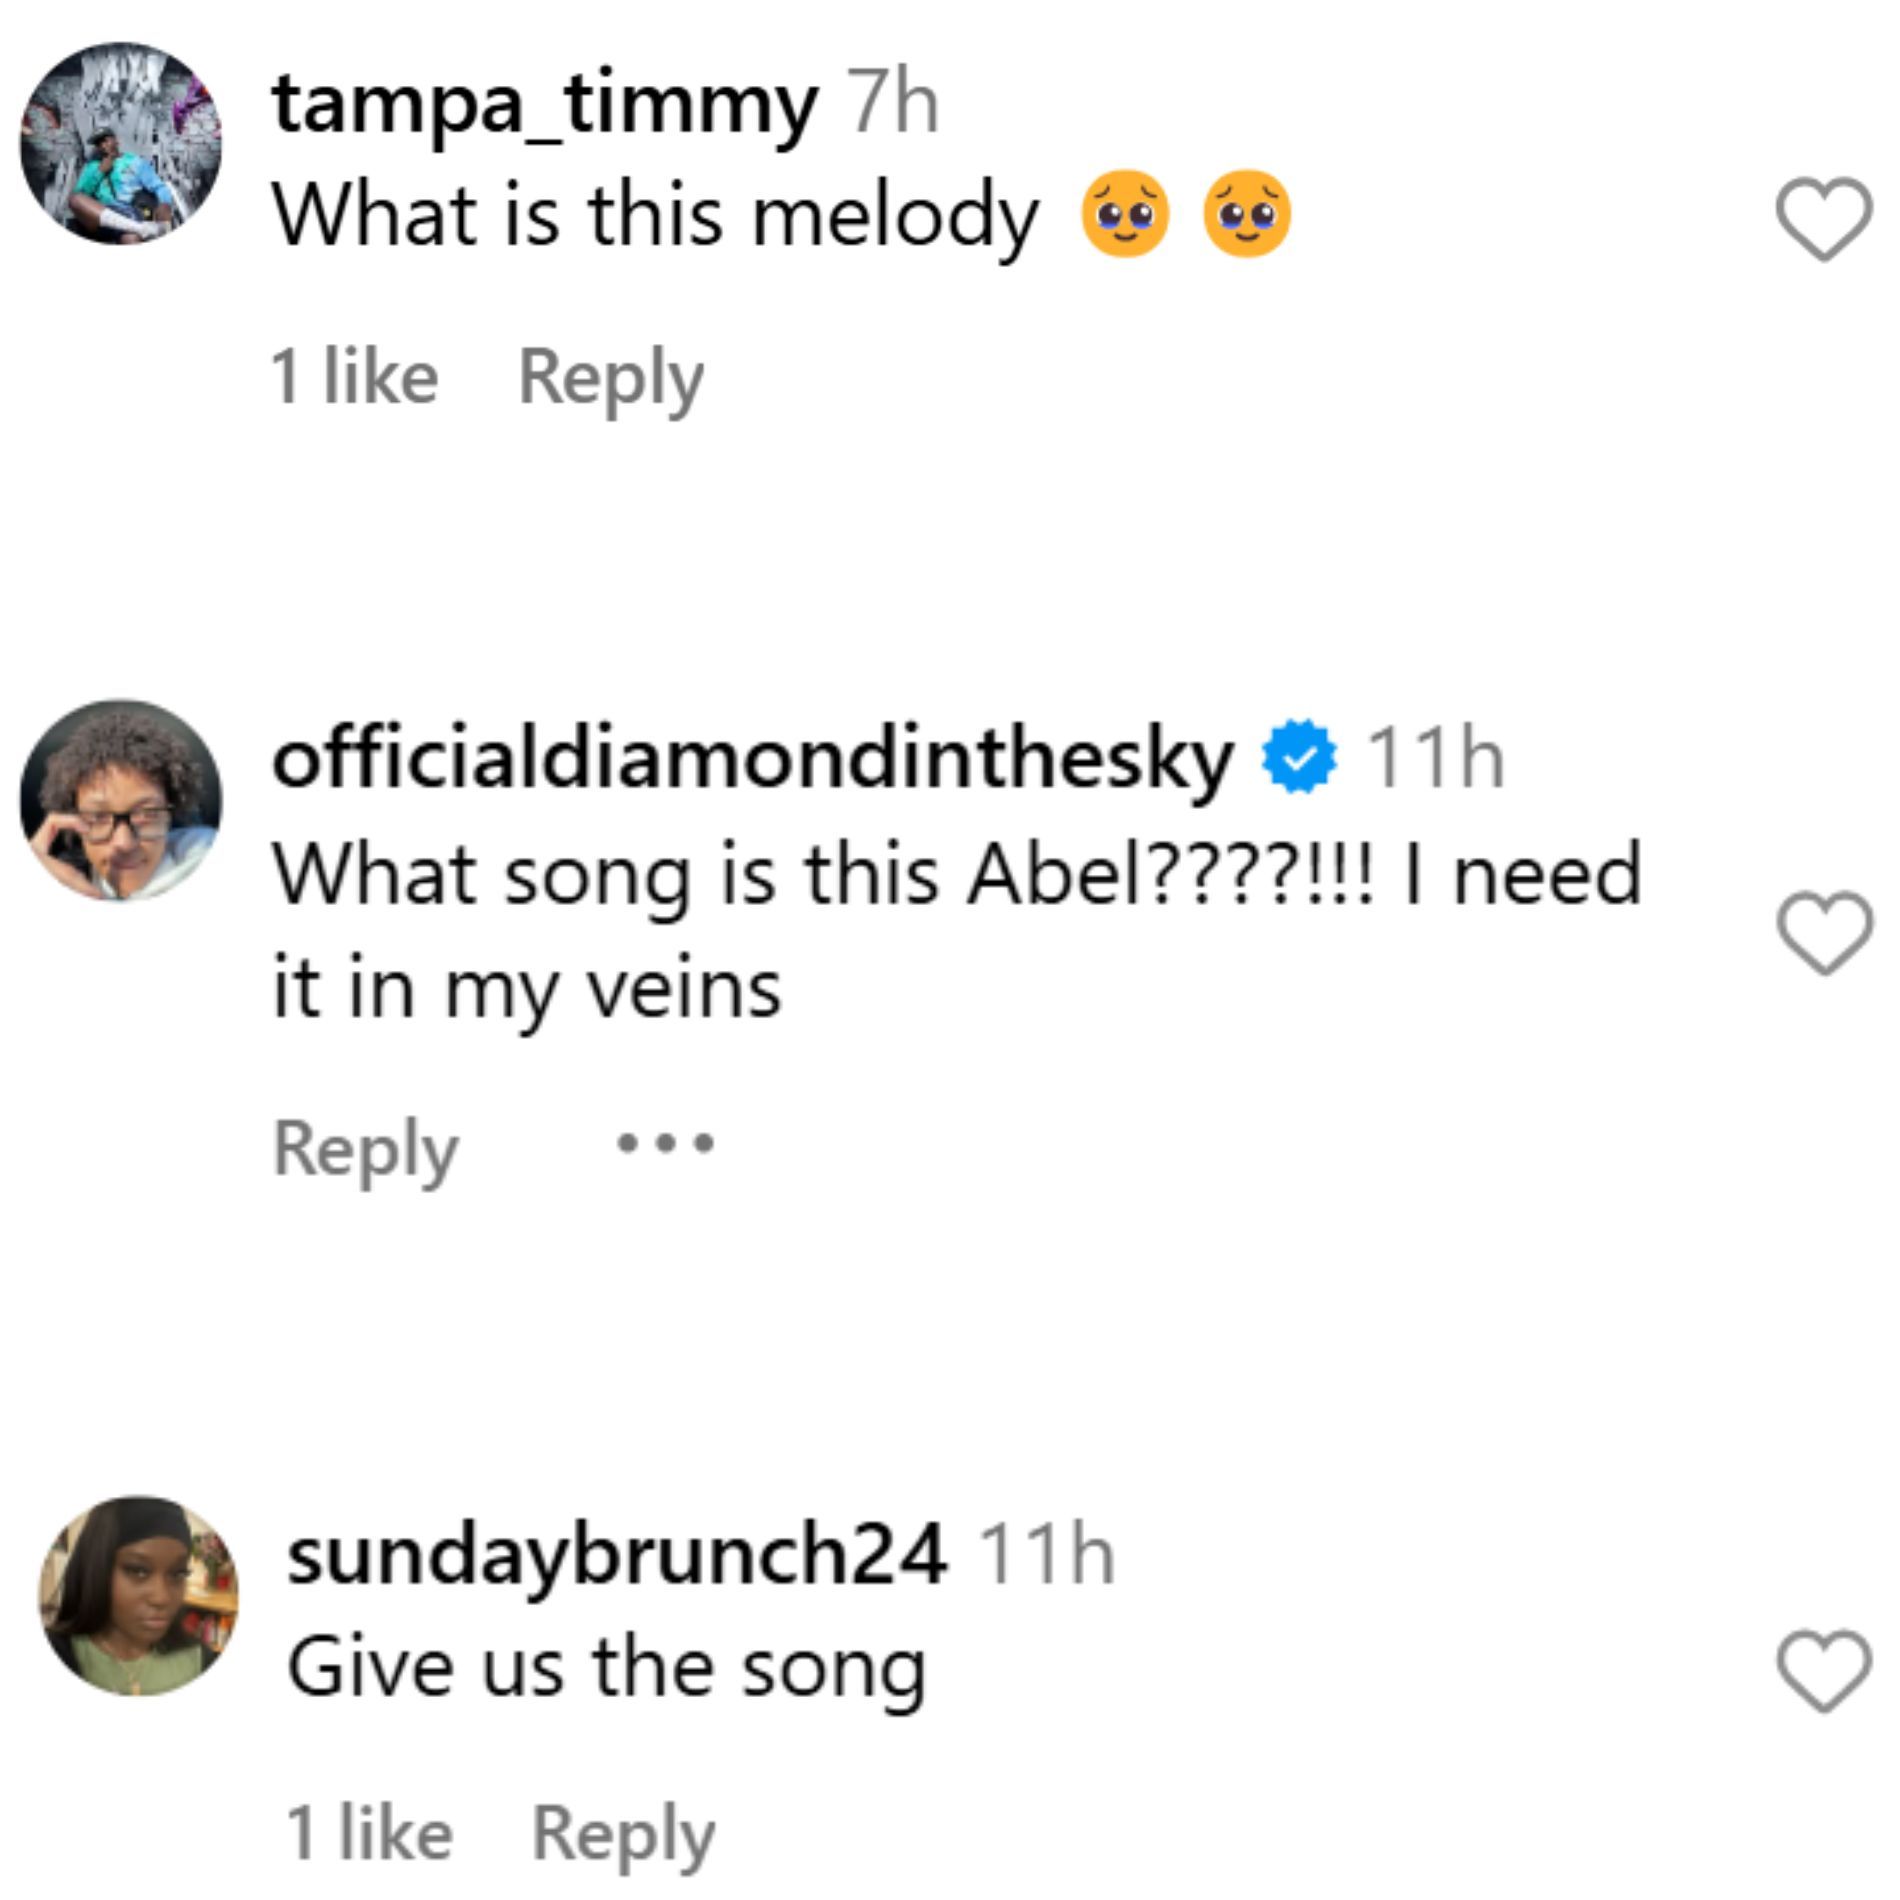Screen dimensions: 1900x1900
Task: Open officialdiamondinthesky's profile picture
Action: [121, 800]
